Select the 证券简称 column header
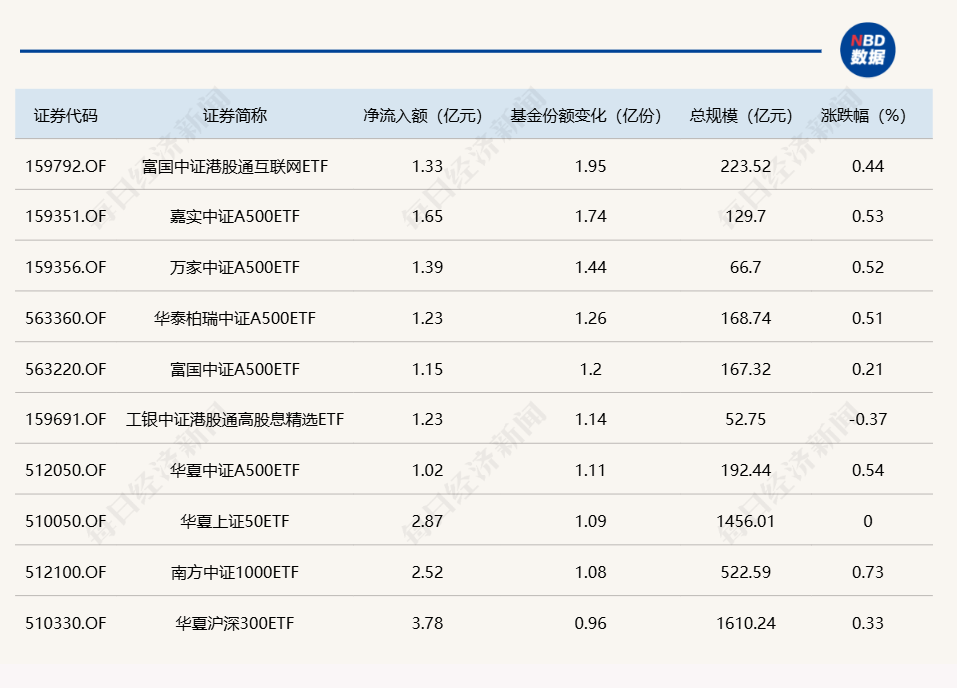Image resolution: width=957 pixels, height=688 pixels. pyautogui.click(x=235, y=115)
